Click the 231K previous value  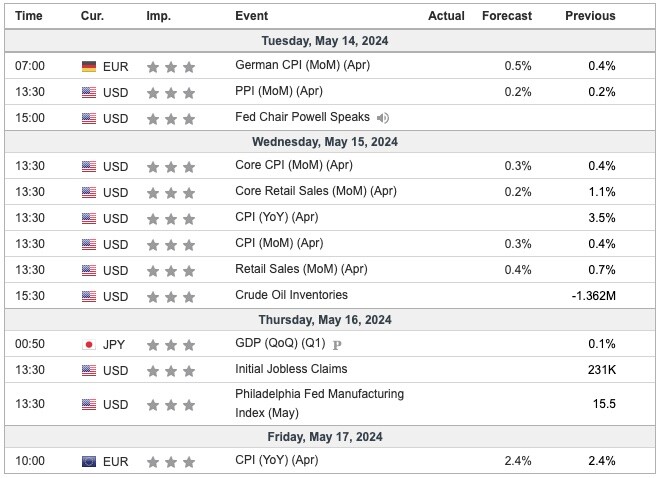[x=602, y=370]
